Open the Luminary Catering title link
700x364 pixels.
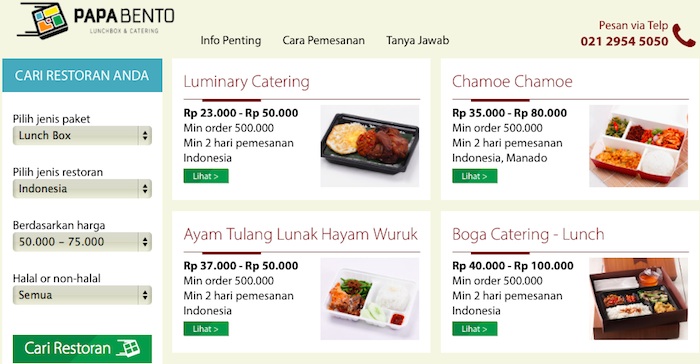[246, 82]
